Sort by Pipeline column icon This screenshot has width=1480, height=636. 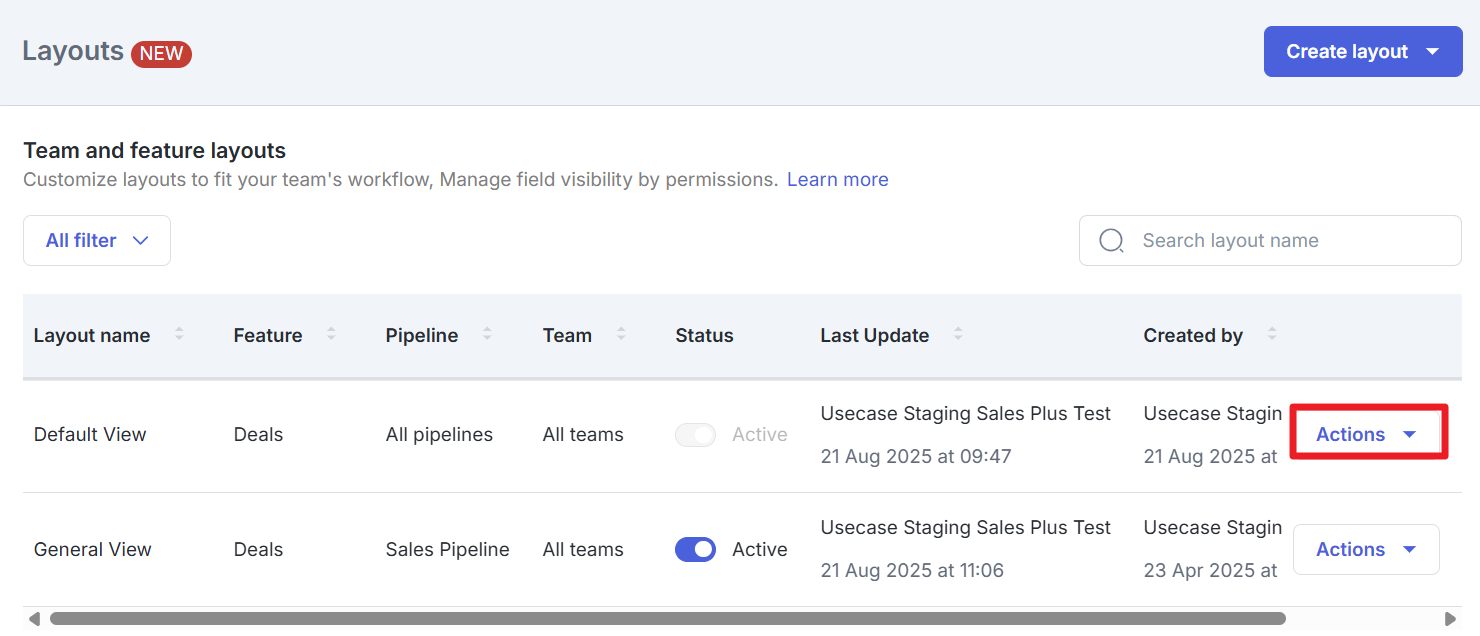(487, 335)
